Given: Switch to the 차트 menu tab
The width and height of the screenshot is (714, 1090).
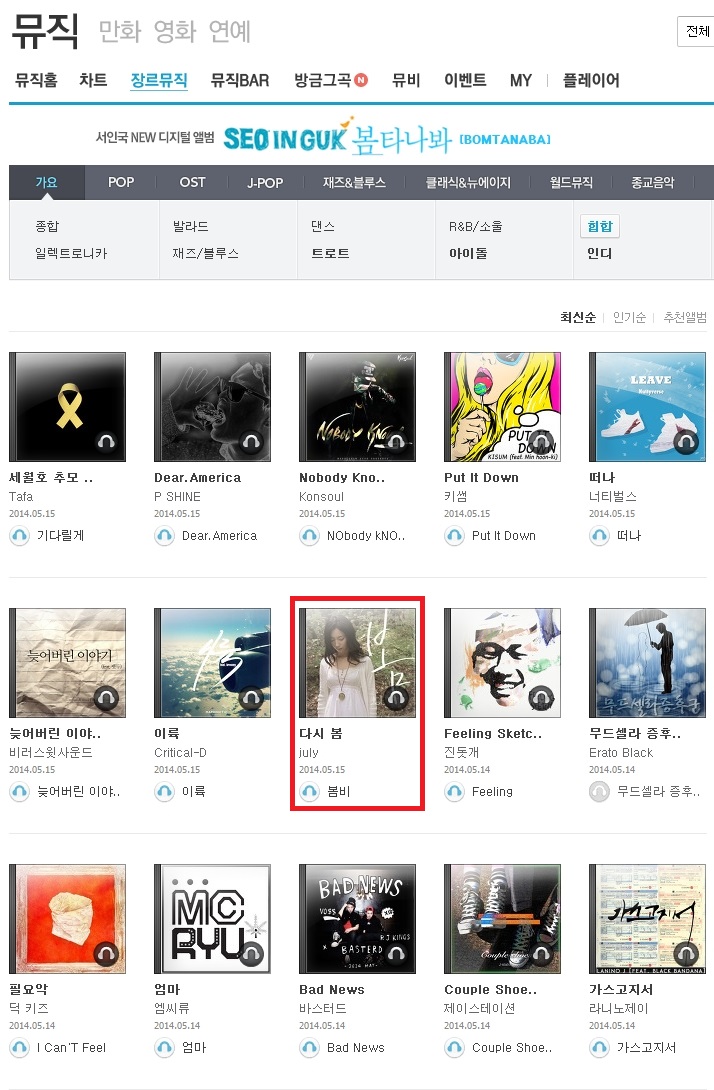Looking at the screenshot, I should click(x=93, y=80).
